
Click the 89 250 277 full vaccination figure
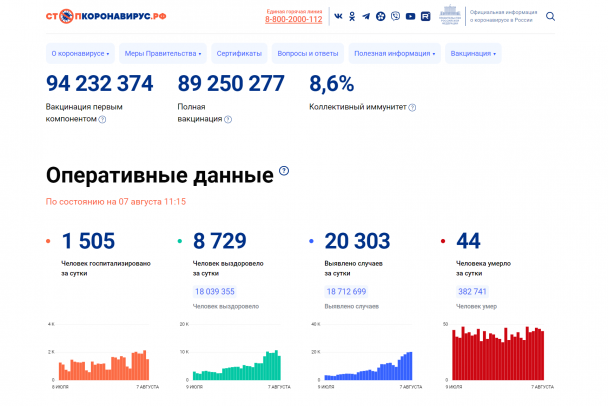pos(231,83)
